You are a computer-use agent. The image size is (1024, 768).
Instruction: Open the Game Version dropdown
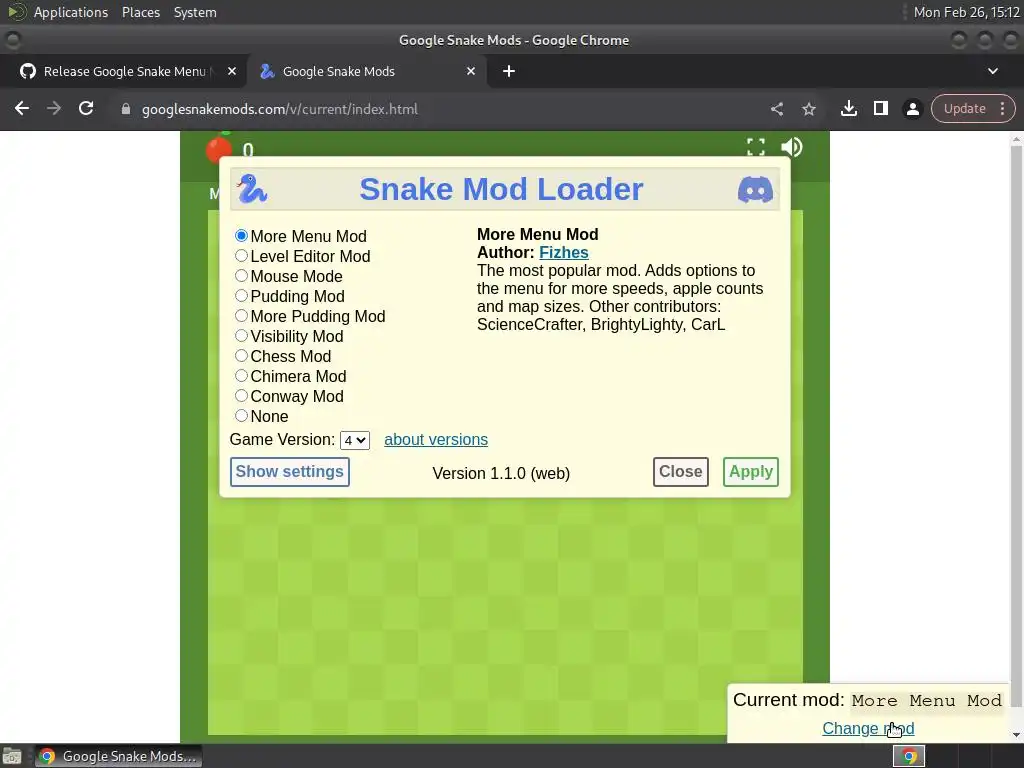tap(355, 440)
